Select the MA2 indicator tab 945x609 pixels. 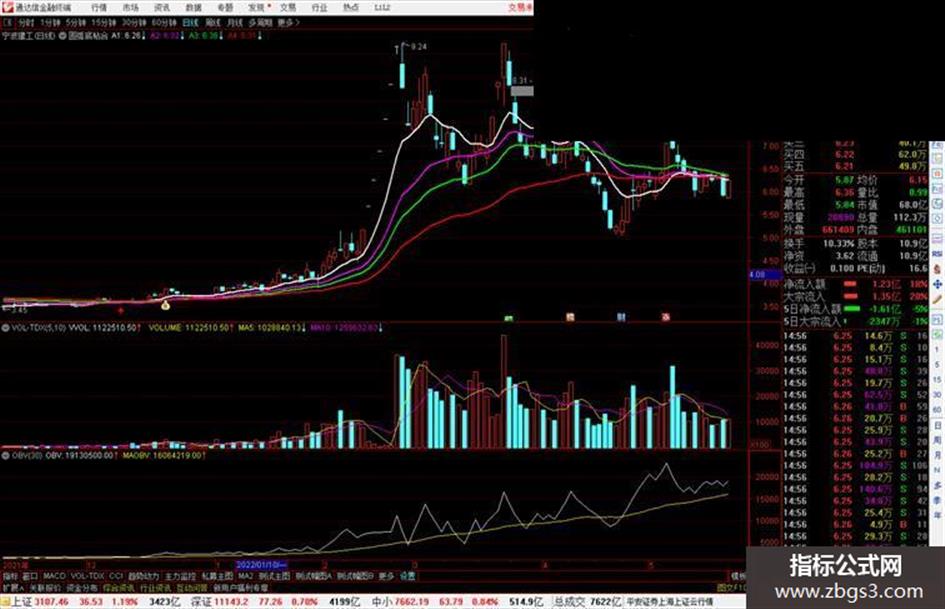coord(245,576)
